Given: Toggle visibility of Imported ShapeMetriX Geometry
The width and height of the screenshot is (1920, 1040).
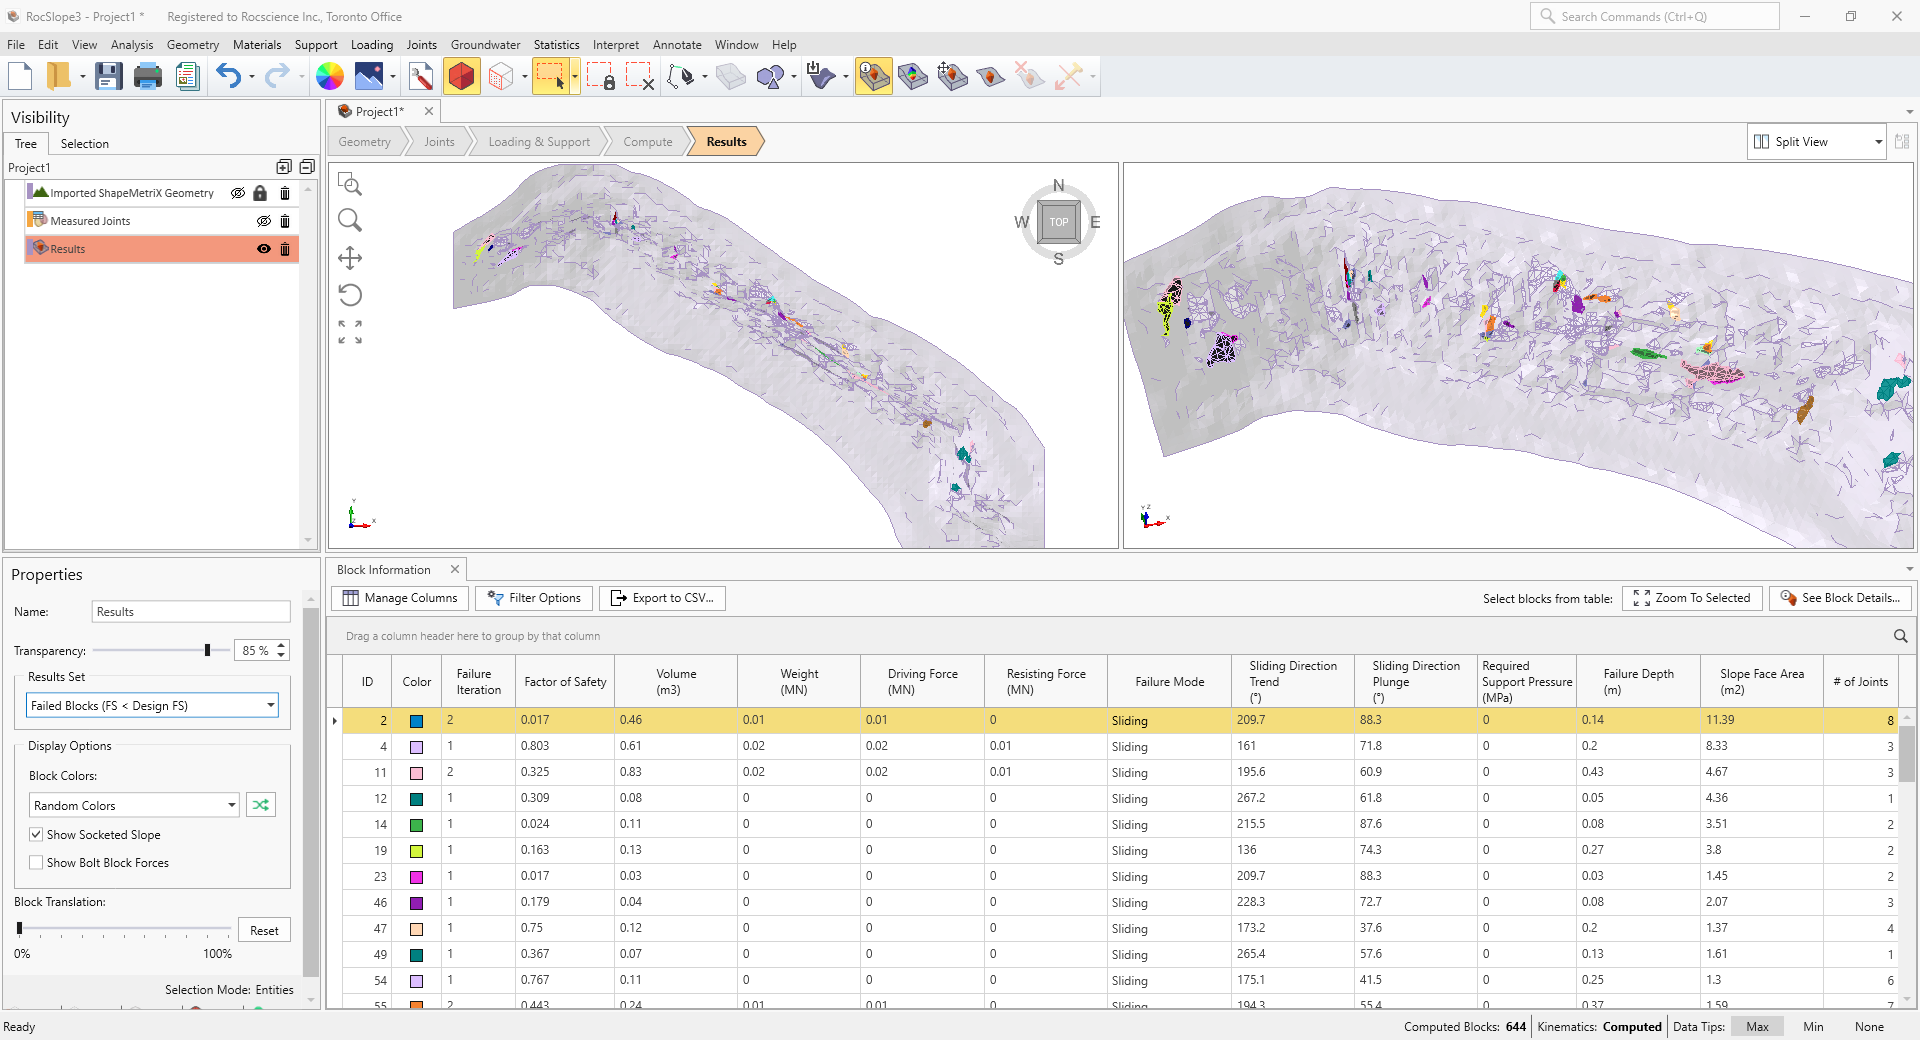Looking at the screenshot, I should 238,193.
